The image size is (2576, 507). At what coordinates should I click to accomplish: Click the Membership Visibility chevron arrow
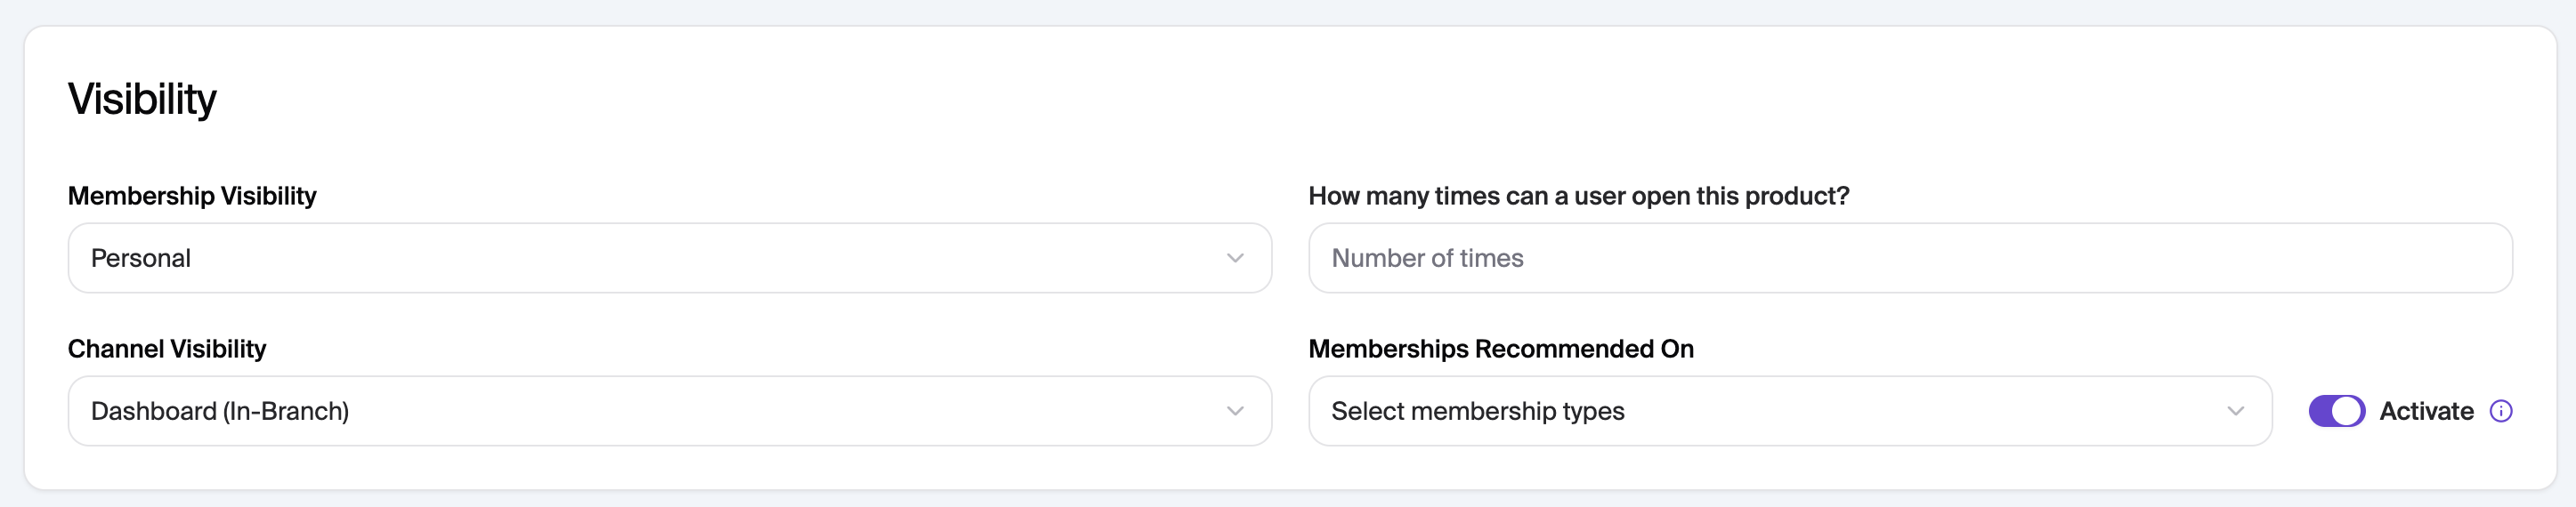pyautogui.click(x=1235, y=258)
